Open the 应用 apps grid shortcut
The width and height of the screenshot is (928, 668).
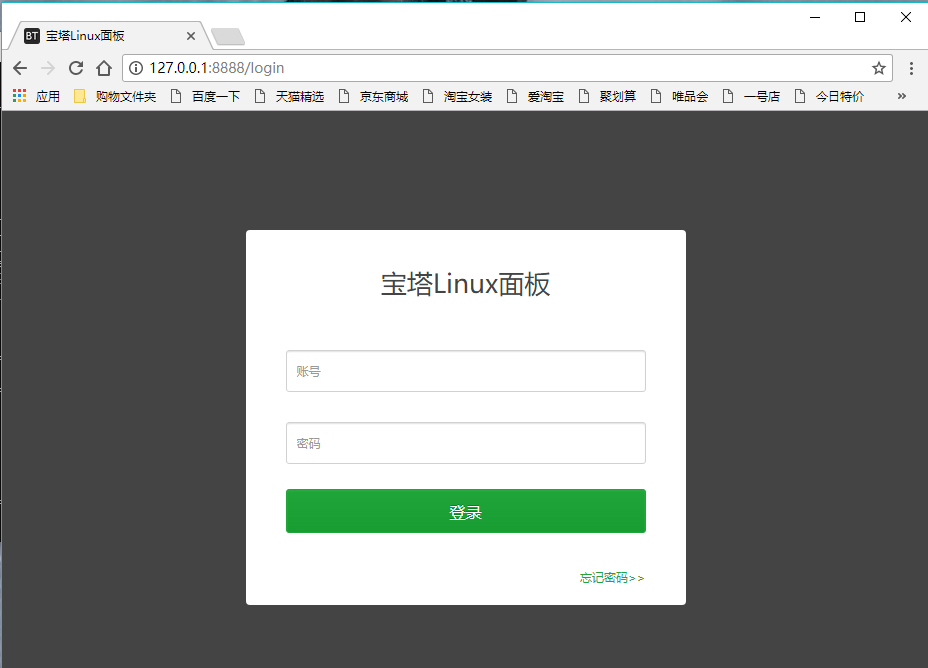[x=36, y=96]
